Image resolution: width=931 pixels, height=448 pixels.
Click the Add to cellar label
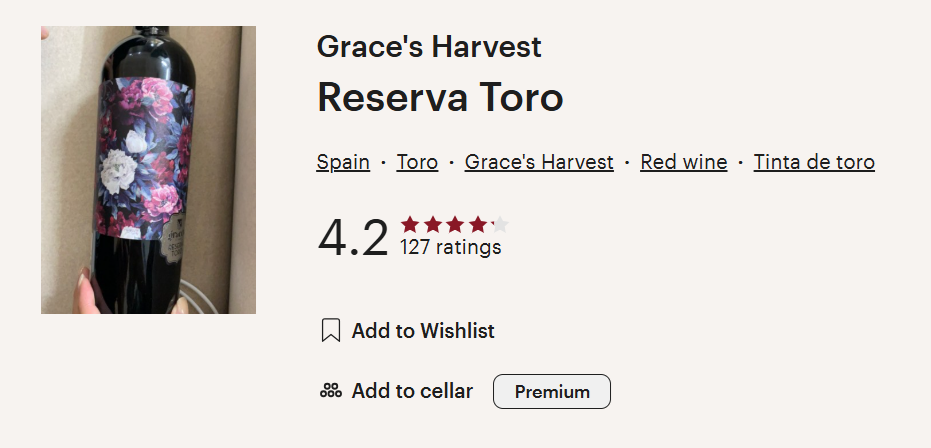[412, 391]
